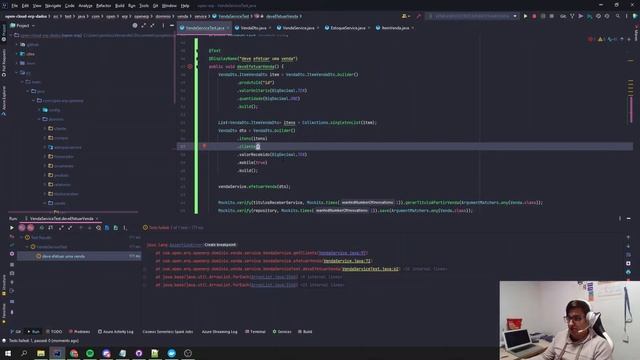Collapse all nodes in the Project panel
The image size is (640, 360).
pyautogui.click(x=152, y=25)
